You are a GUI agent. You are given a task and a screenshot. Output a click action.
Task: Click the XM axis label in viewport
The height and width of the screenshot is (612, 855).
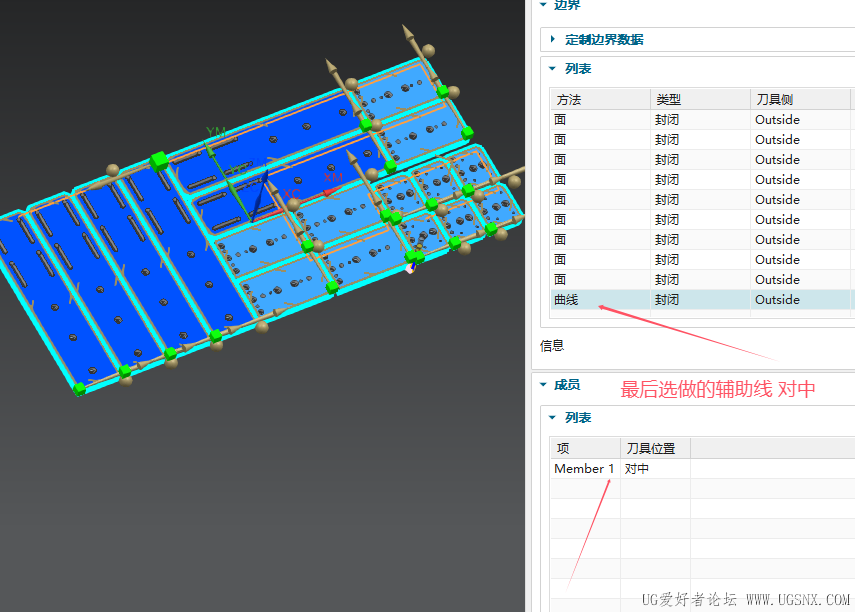(333, 177)
